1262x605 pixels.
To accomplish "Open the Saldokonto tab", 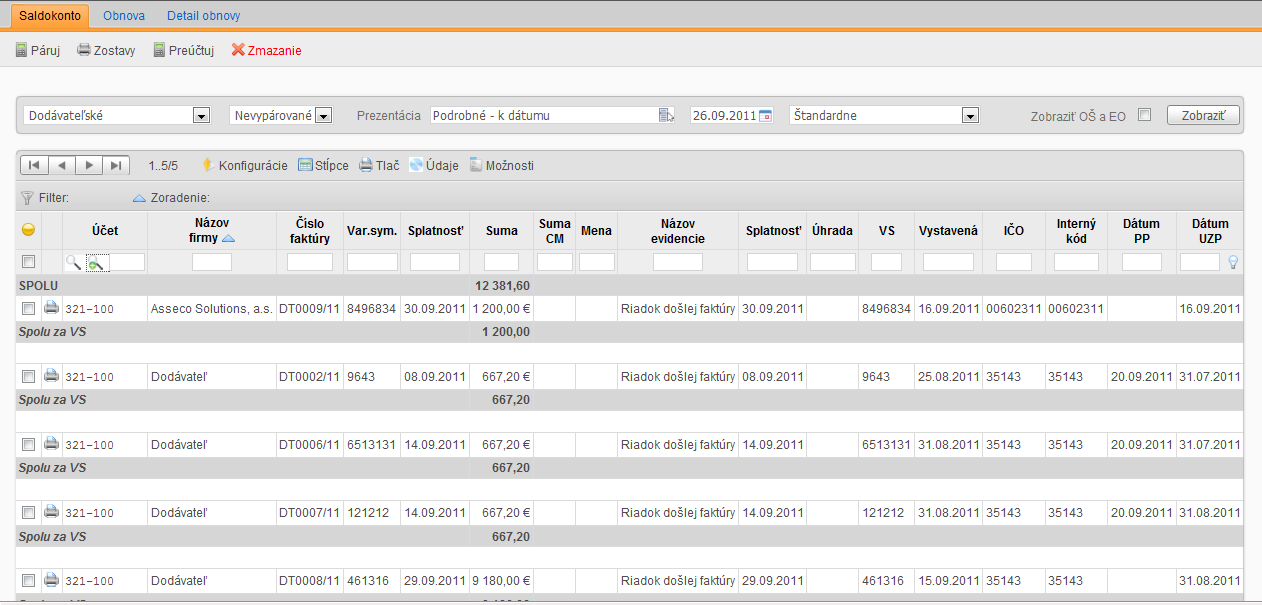I will tap(50, 16).
